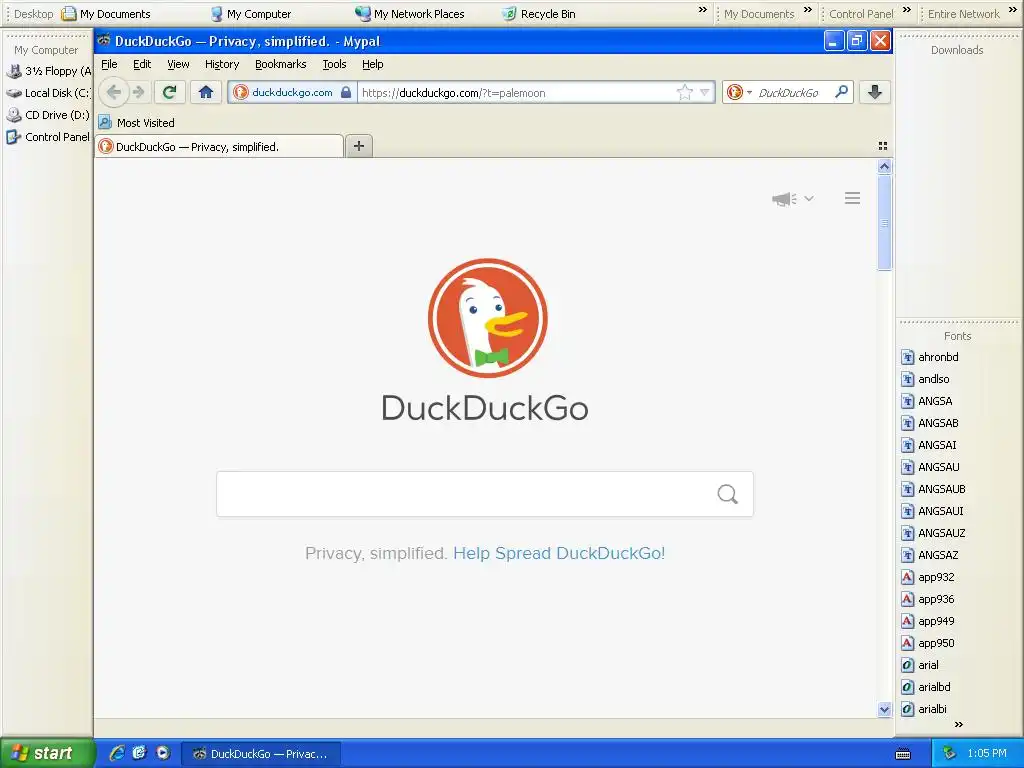Open the 3½ Floppy drive

[49, 71]
